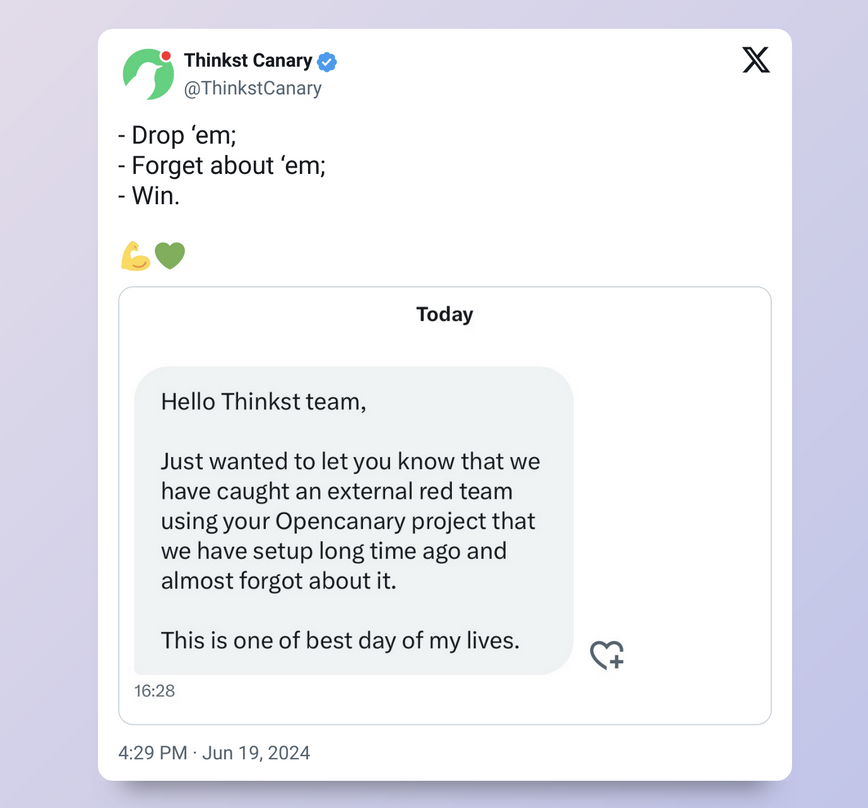
Task: Click the 16:28 message time
Action: pos(155,690)
